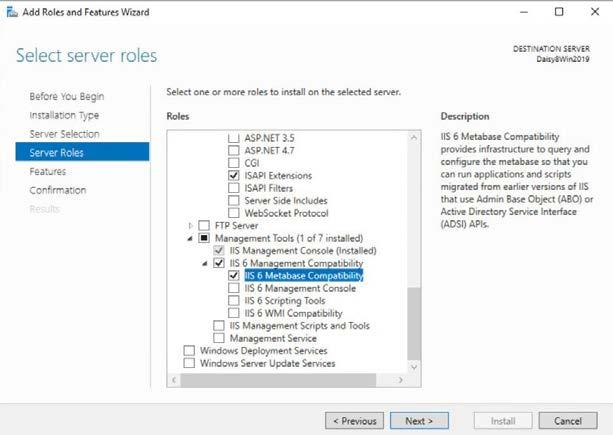Select Windows Server Update Services label
The height and width of the screenshot is (435, 613).
[268, 363]
